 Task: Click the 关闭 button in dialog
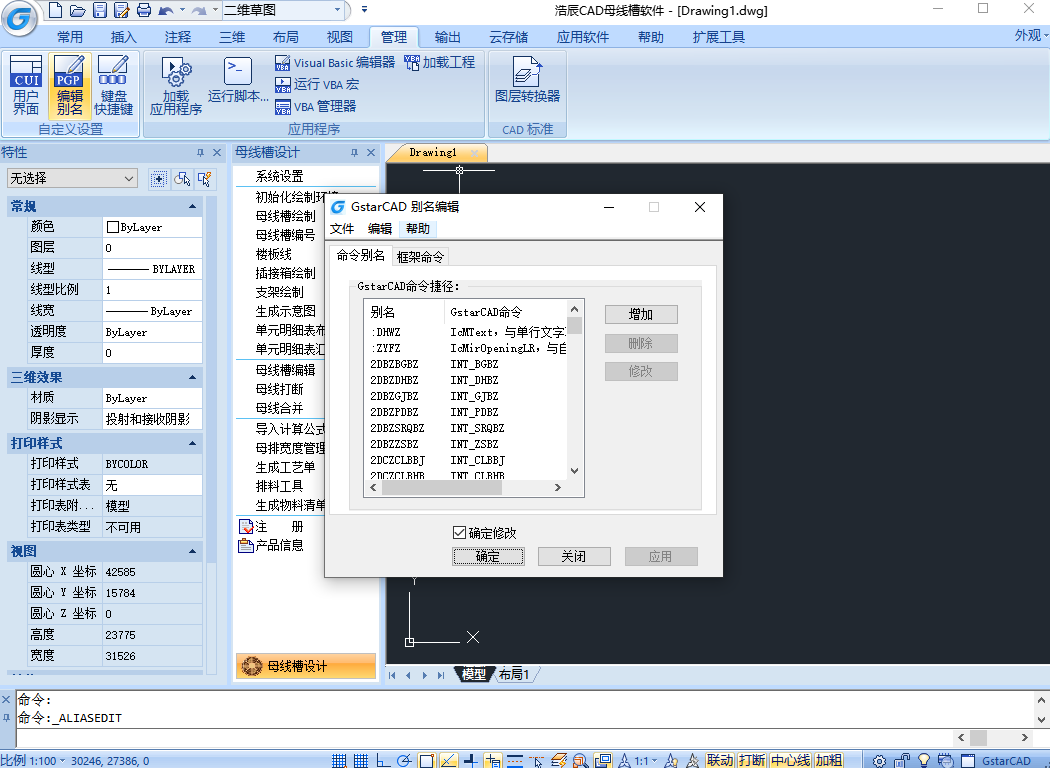(574, 556)
